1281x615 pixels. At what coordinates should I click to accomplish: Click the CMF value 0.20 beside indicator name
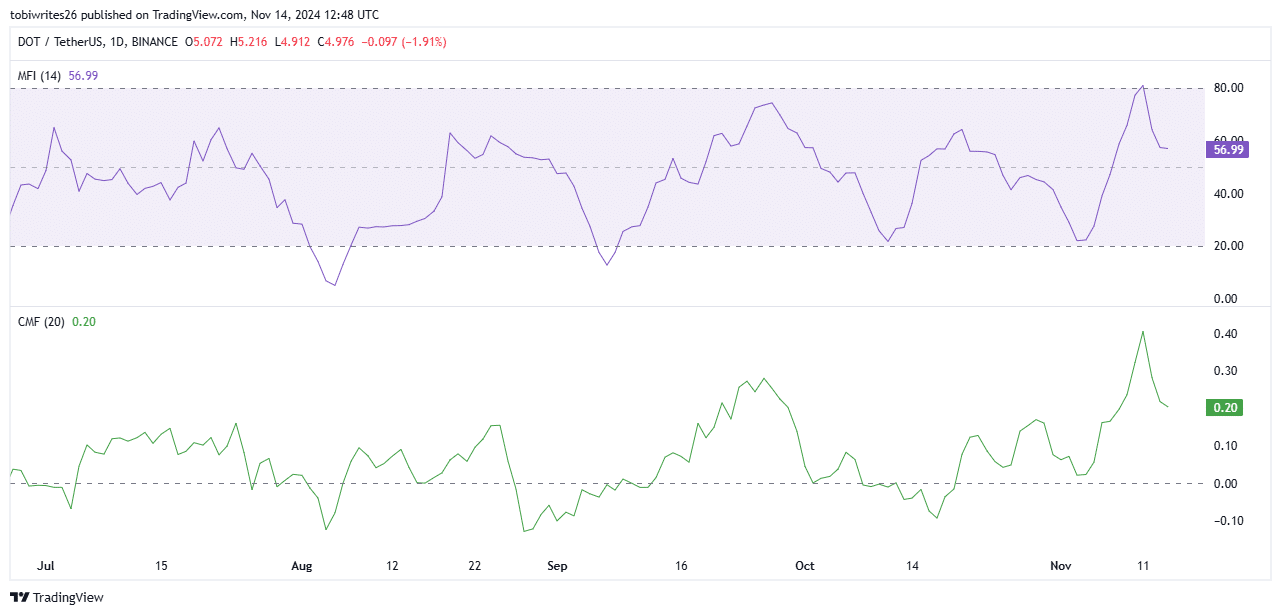pos(84,321)
